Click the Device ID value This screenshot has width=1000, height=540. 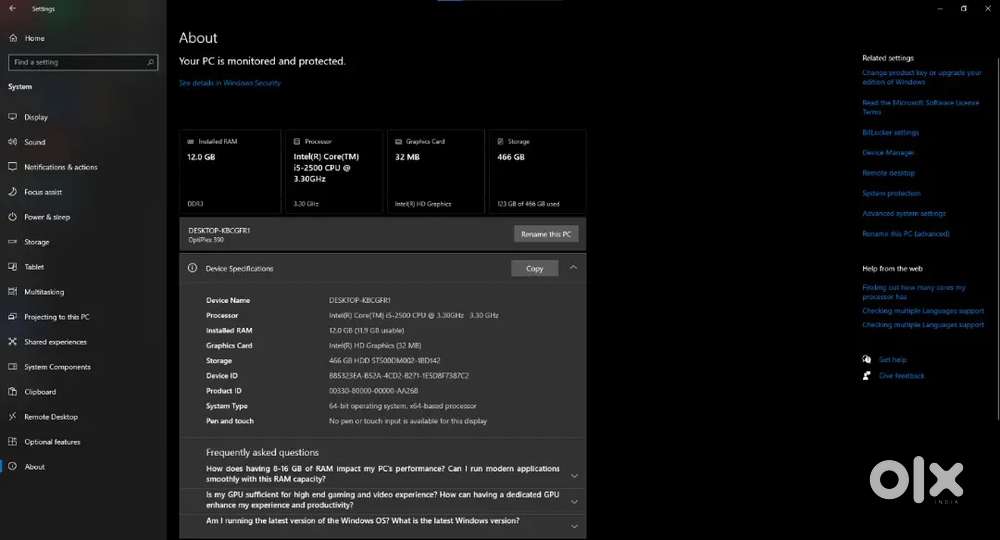coord(399,376)
